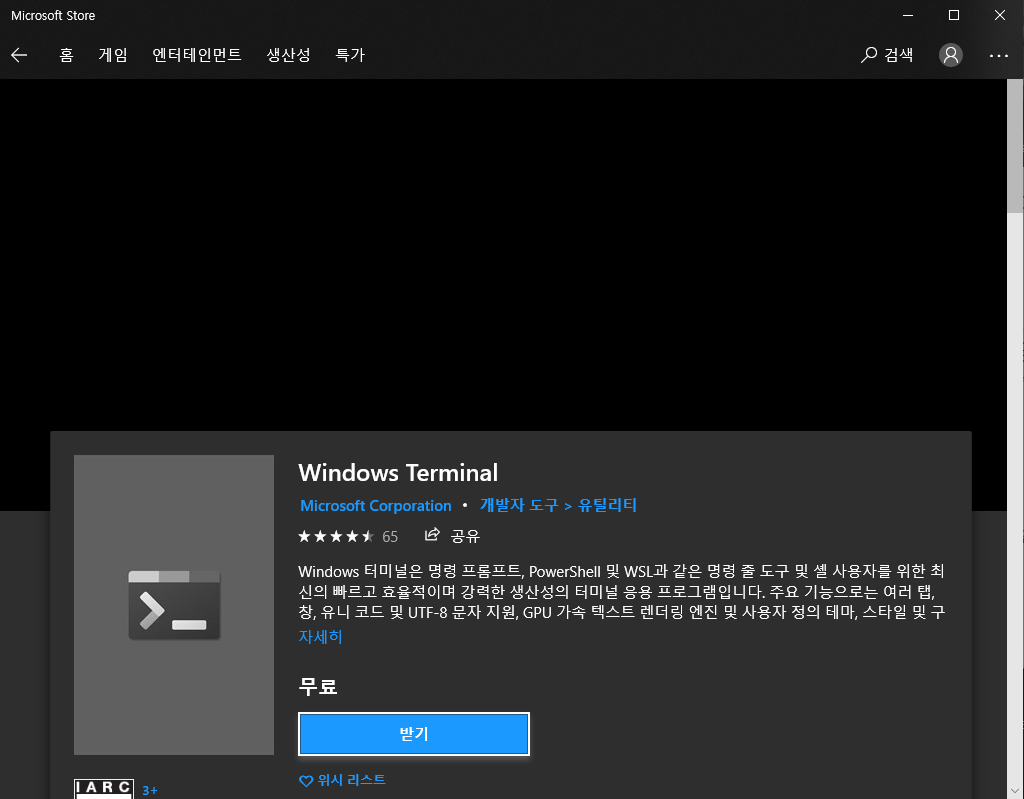Open the user account profile icon
Viewport: 1024px width, 799px height.
(951, 55)
